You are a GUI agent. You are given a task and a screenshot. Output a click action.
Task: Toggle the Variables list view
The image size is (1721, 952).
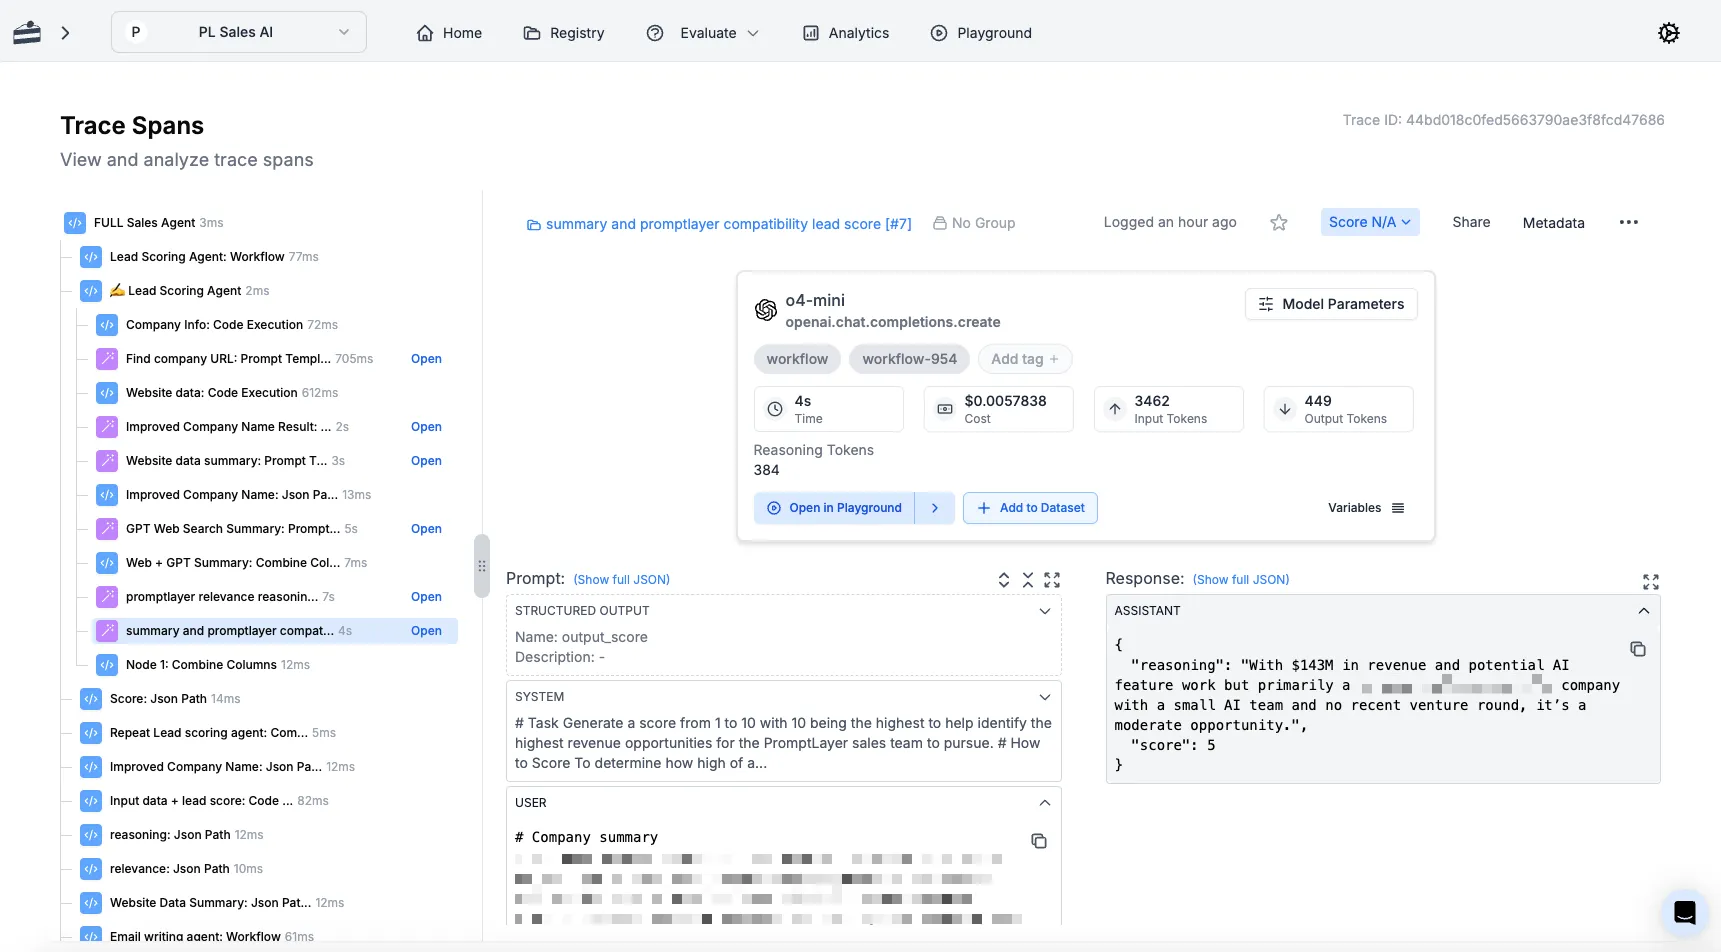(1397, 508)
